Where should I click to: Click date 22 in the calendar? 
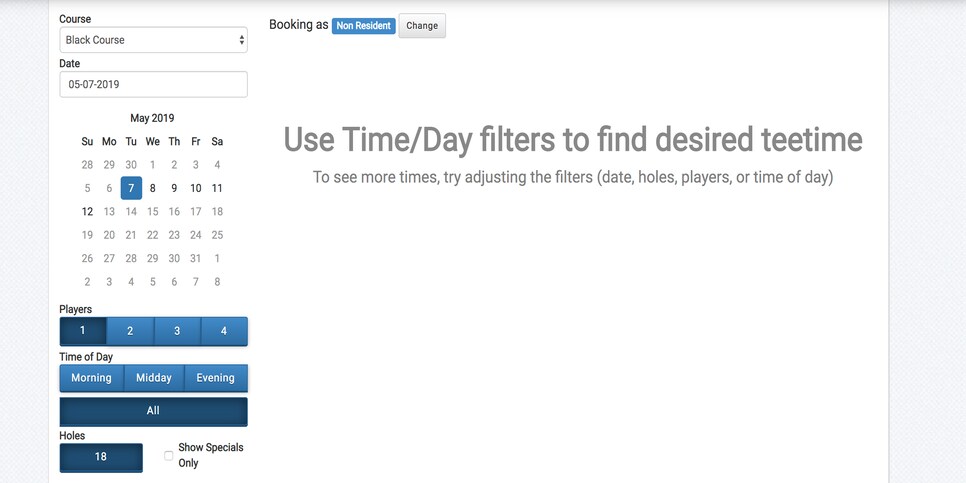pos(153,235)
